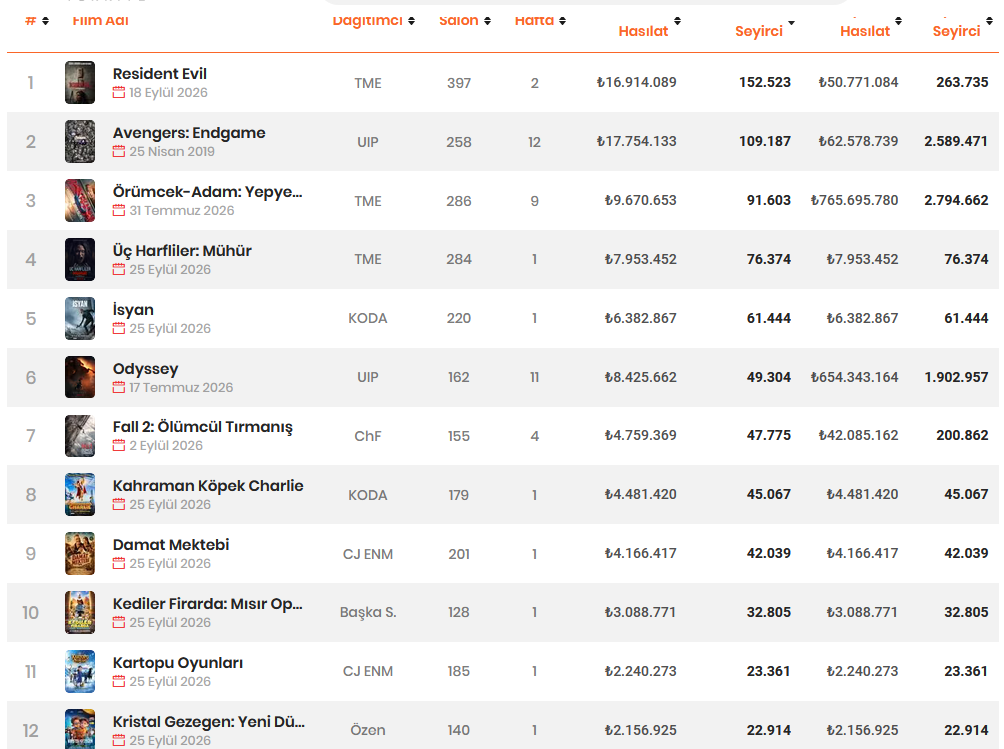Click the İsyan poster thumbnail
This screenshot has height=749, width=1004.
tap(80, 318)
